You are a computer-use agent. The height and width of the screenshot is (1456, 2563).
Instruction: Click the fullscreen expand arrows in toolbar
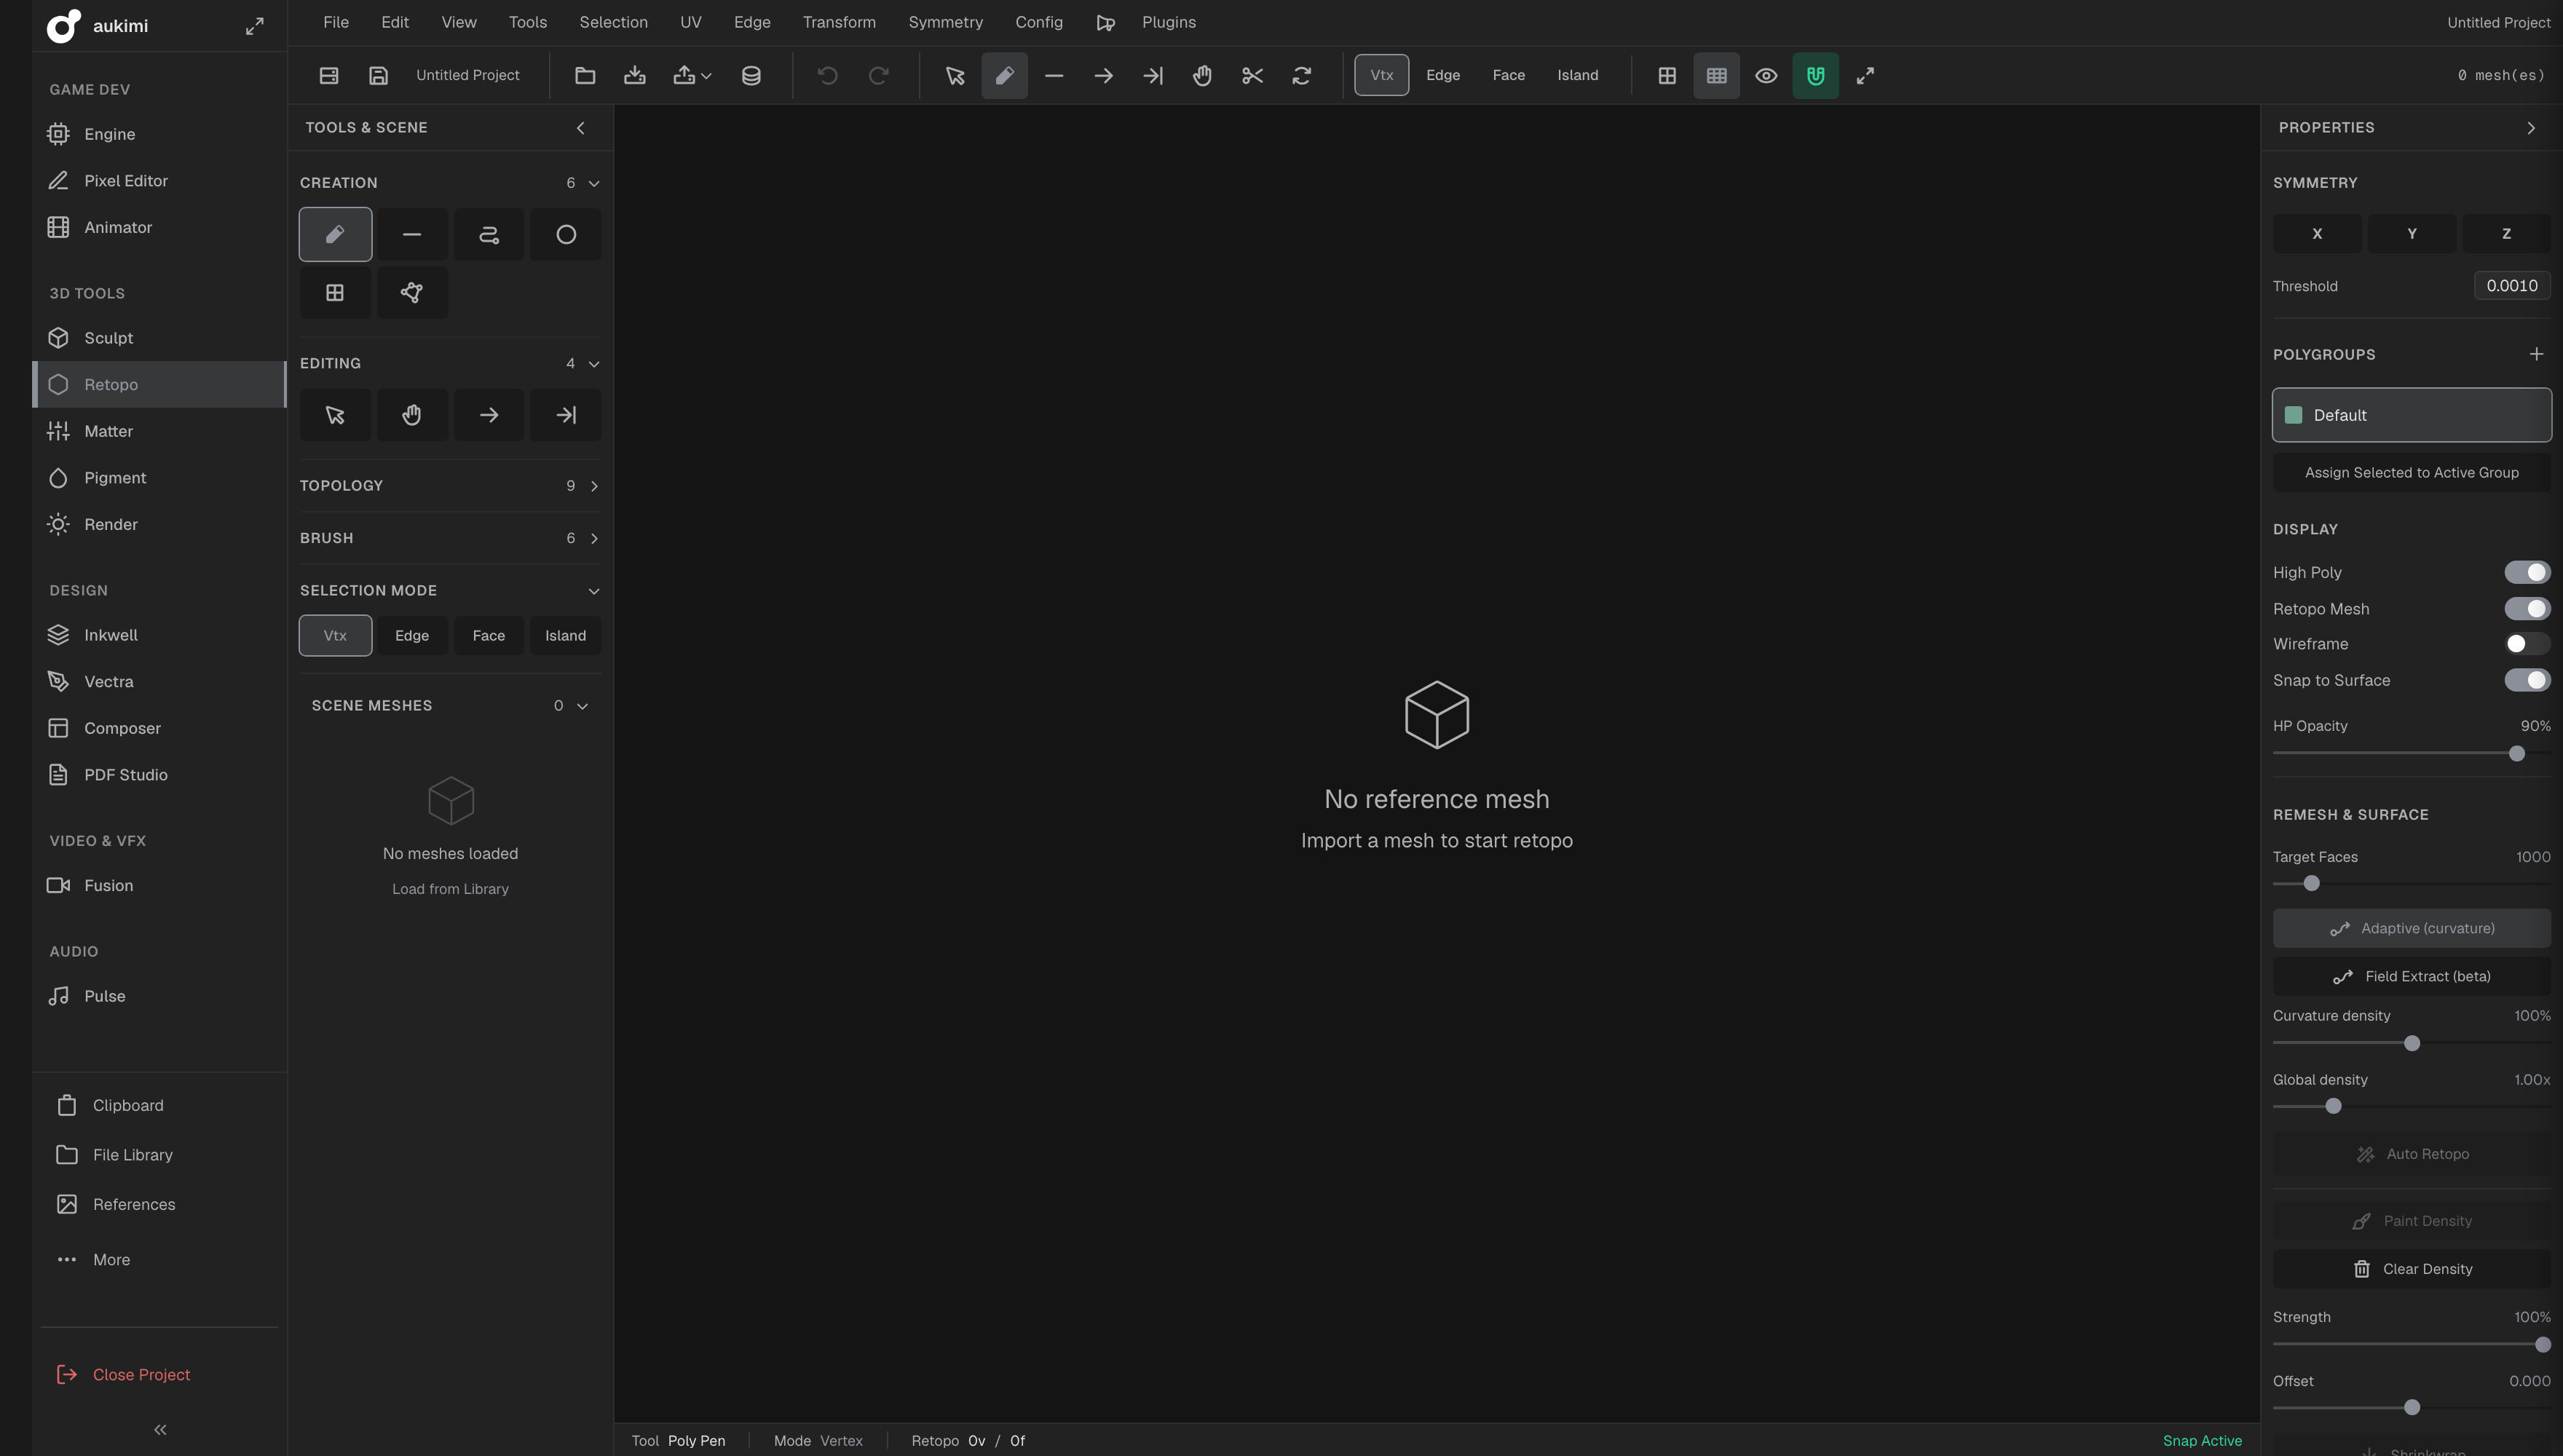click(x=1865, y=75)
